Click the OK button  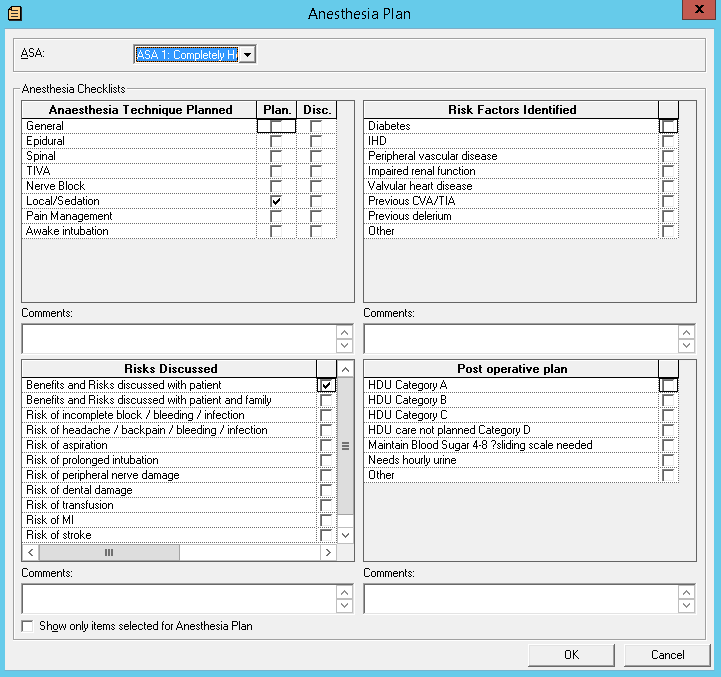pyautogui.click(x=571, y=655)
